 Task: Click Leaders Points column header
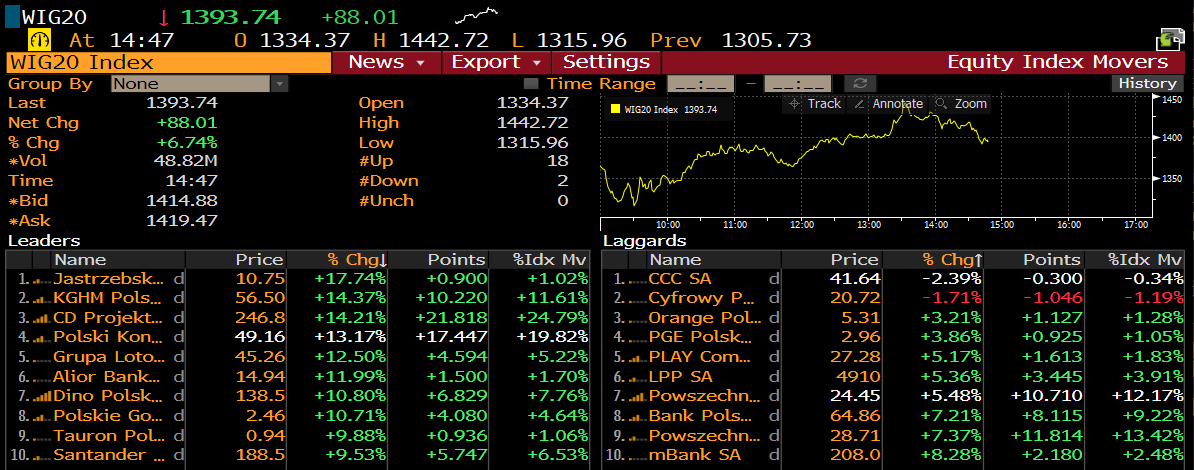pos(438,260)
